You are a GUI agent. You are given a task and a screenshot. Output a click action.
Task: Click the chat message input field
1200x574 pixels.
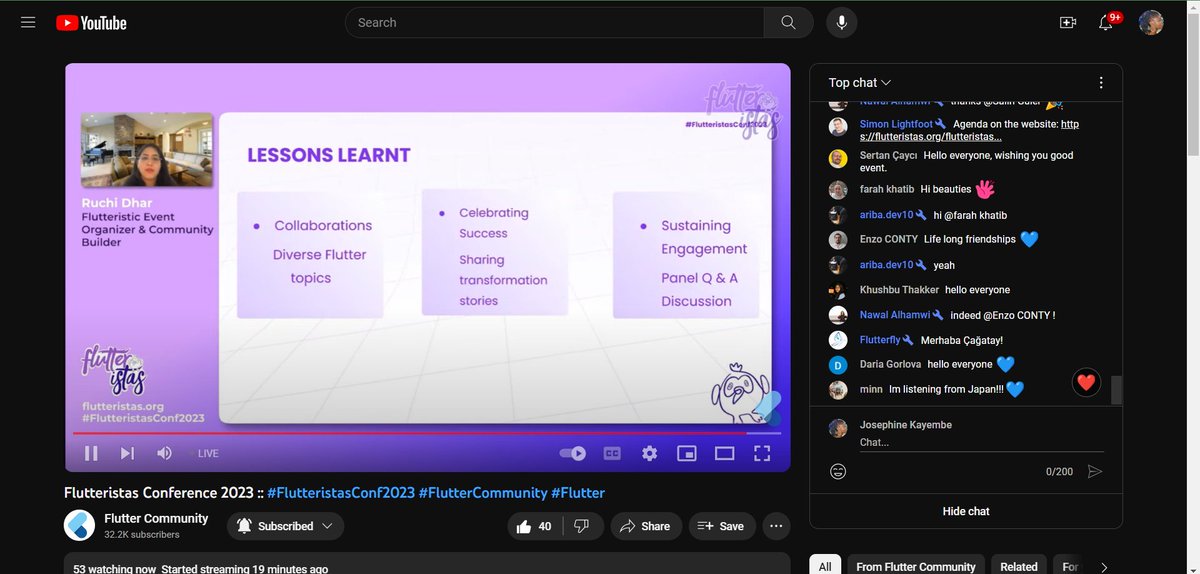(982, 442)
